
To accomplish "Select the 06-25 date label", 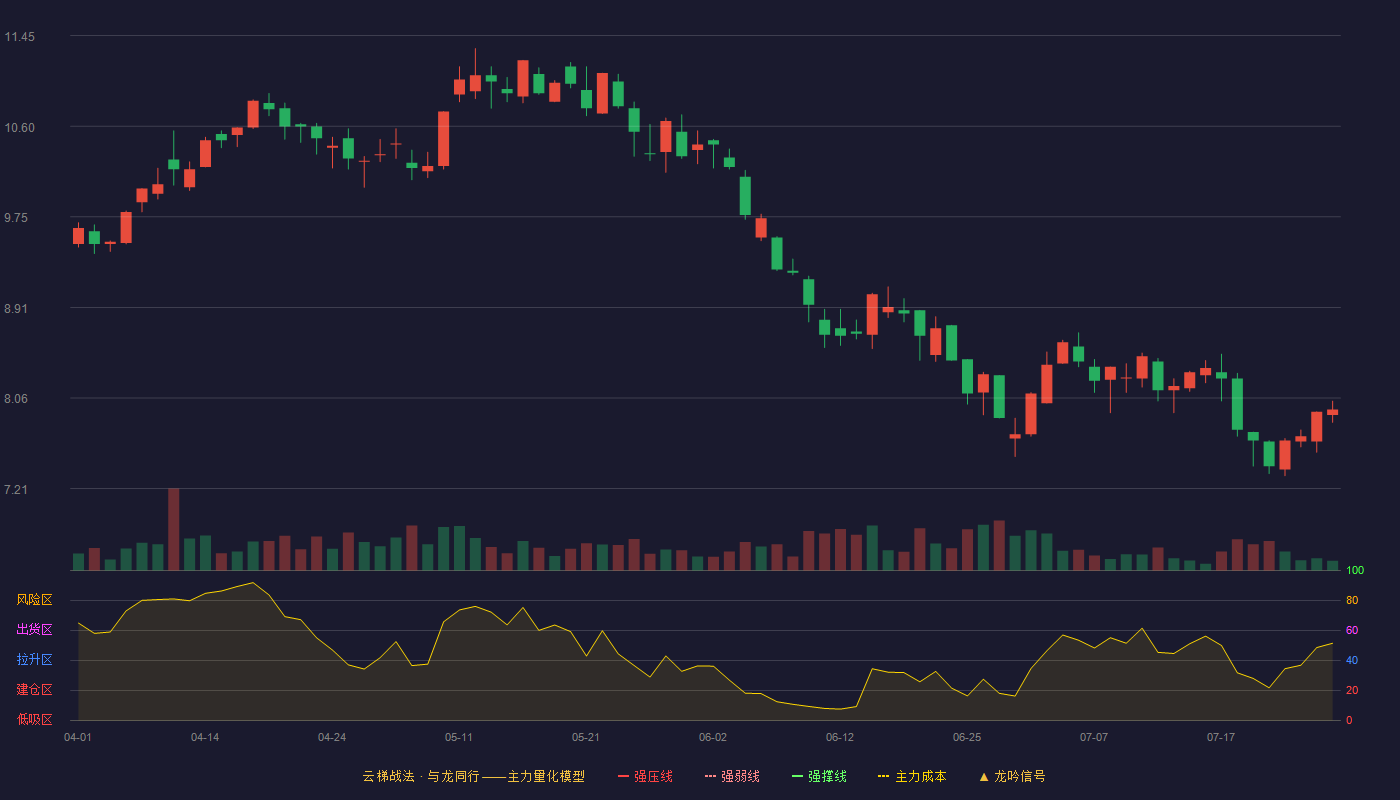I will [x=967, y=737].
